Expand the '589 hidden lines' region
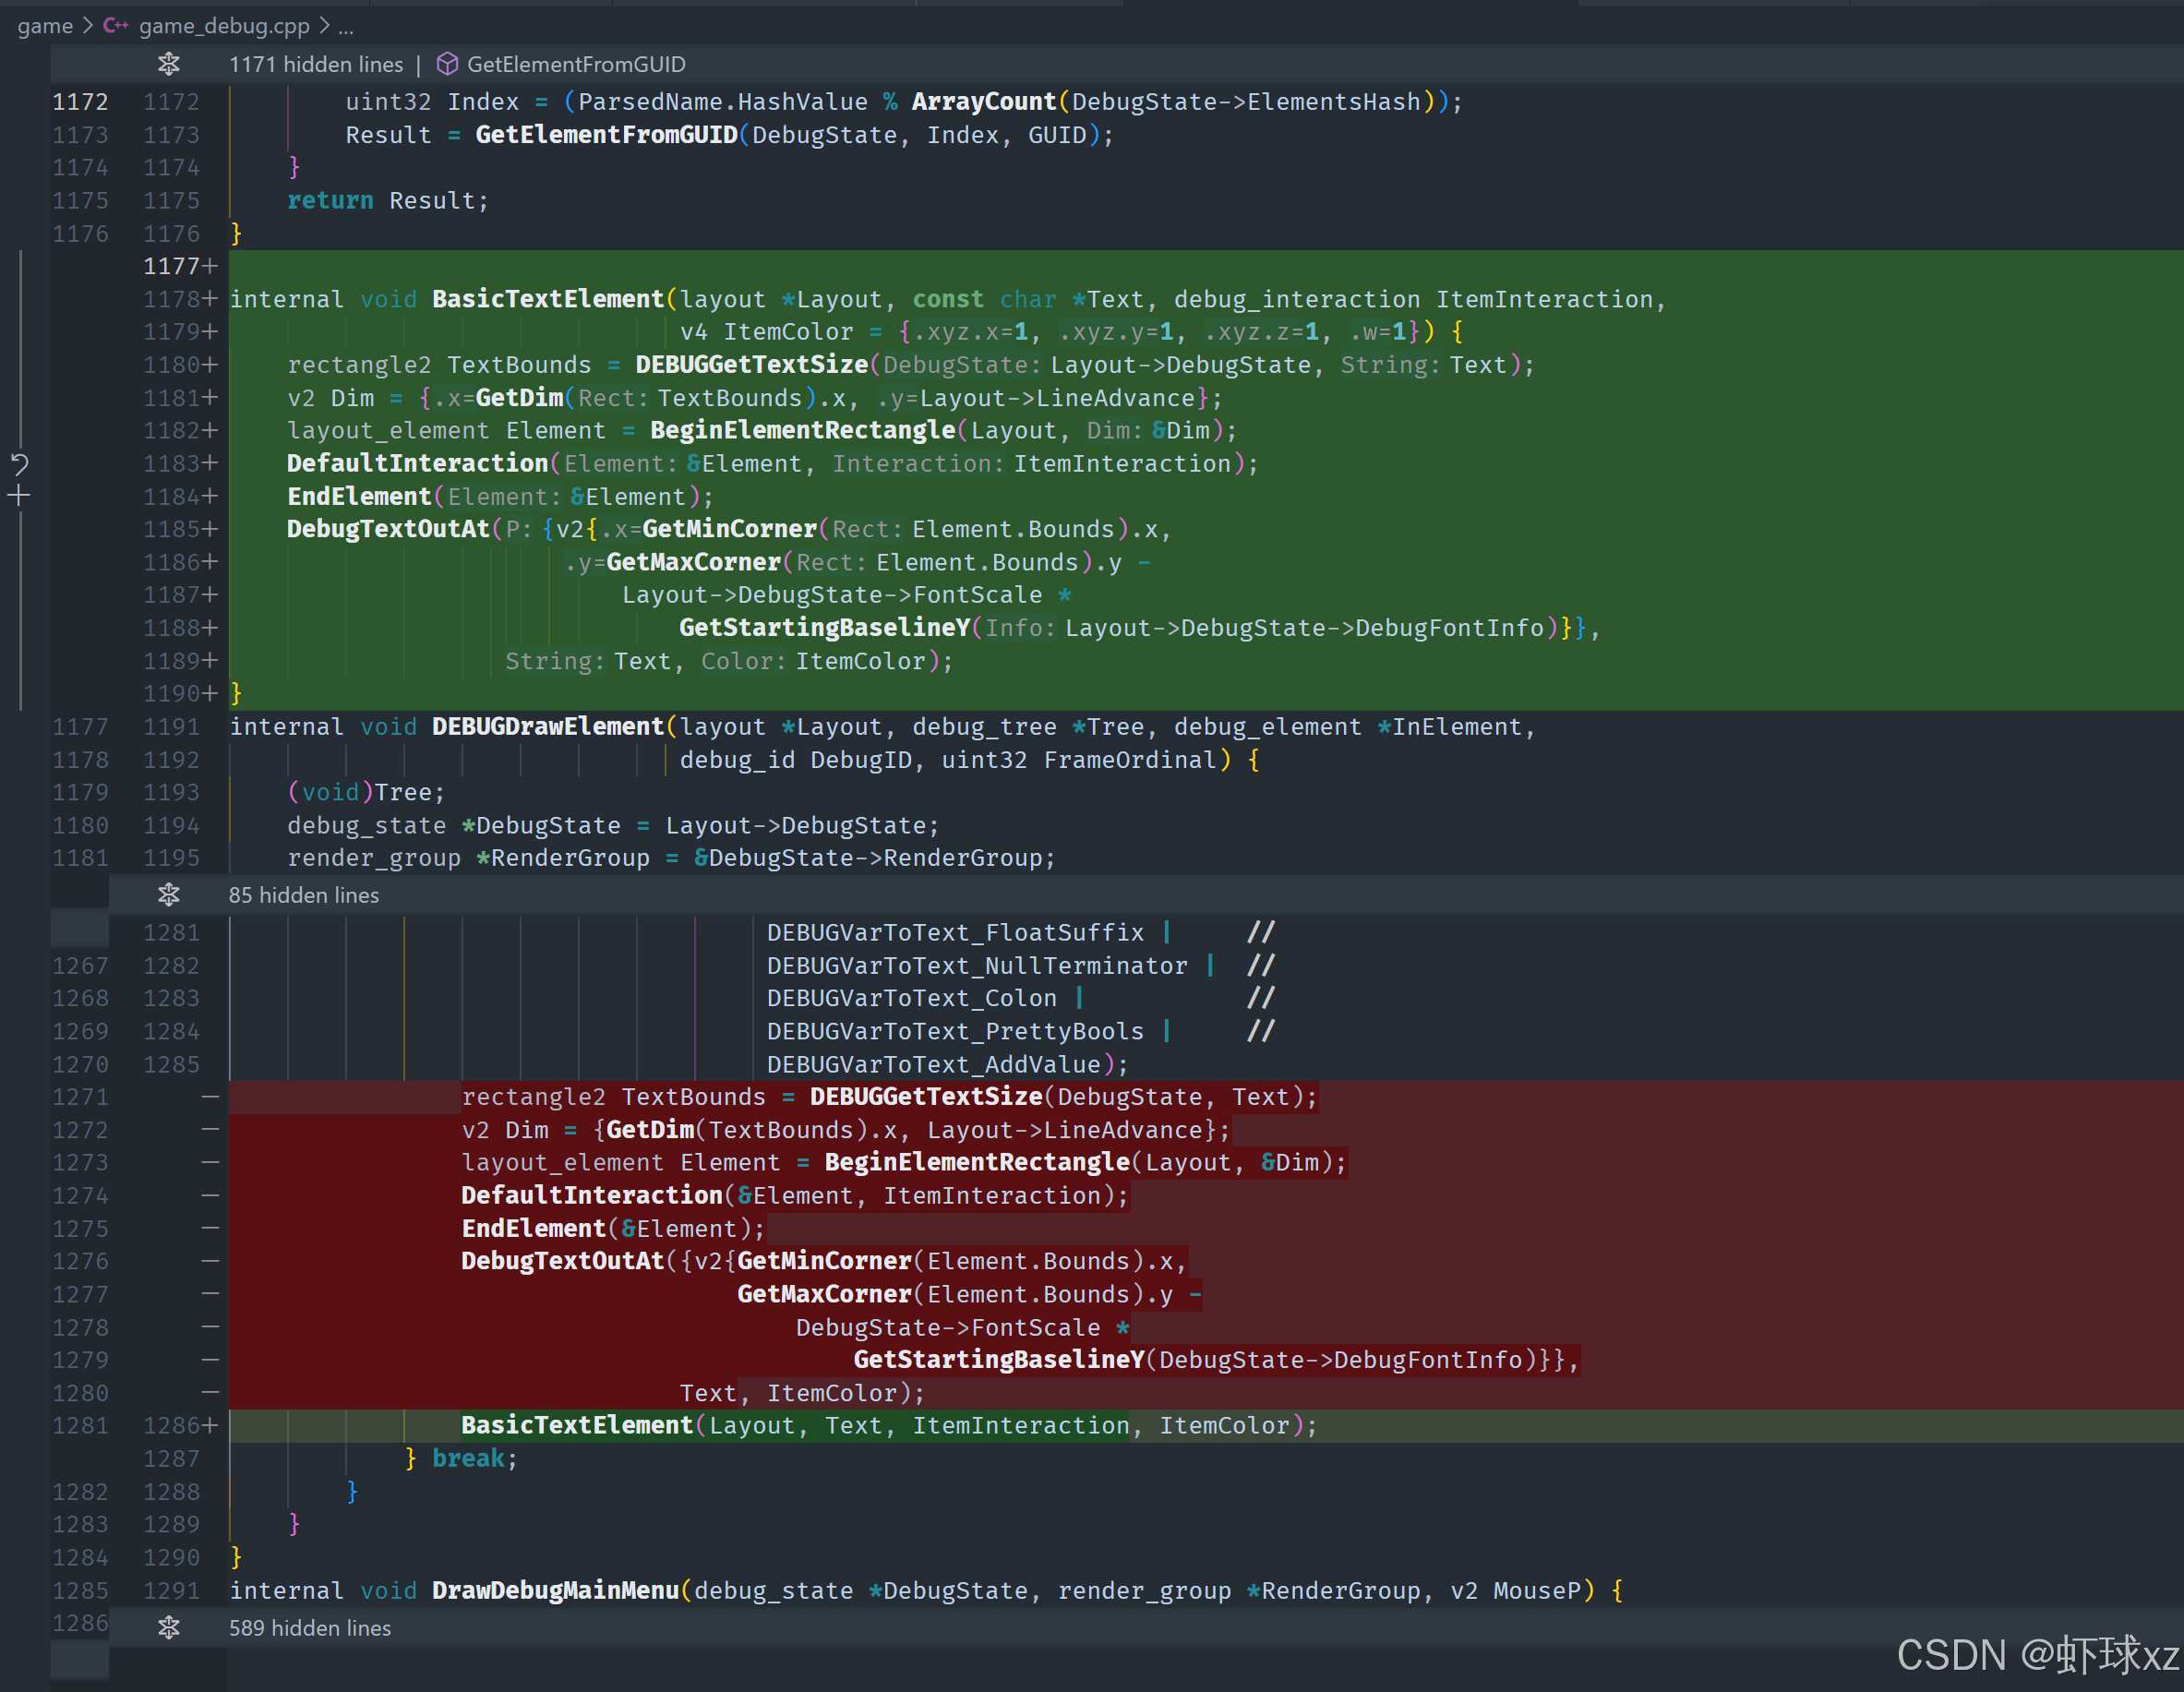2184x1692 pixels. pyautogui.click(x=310, y=1628)
